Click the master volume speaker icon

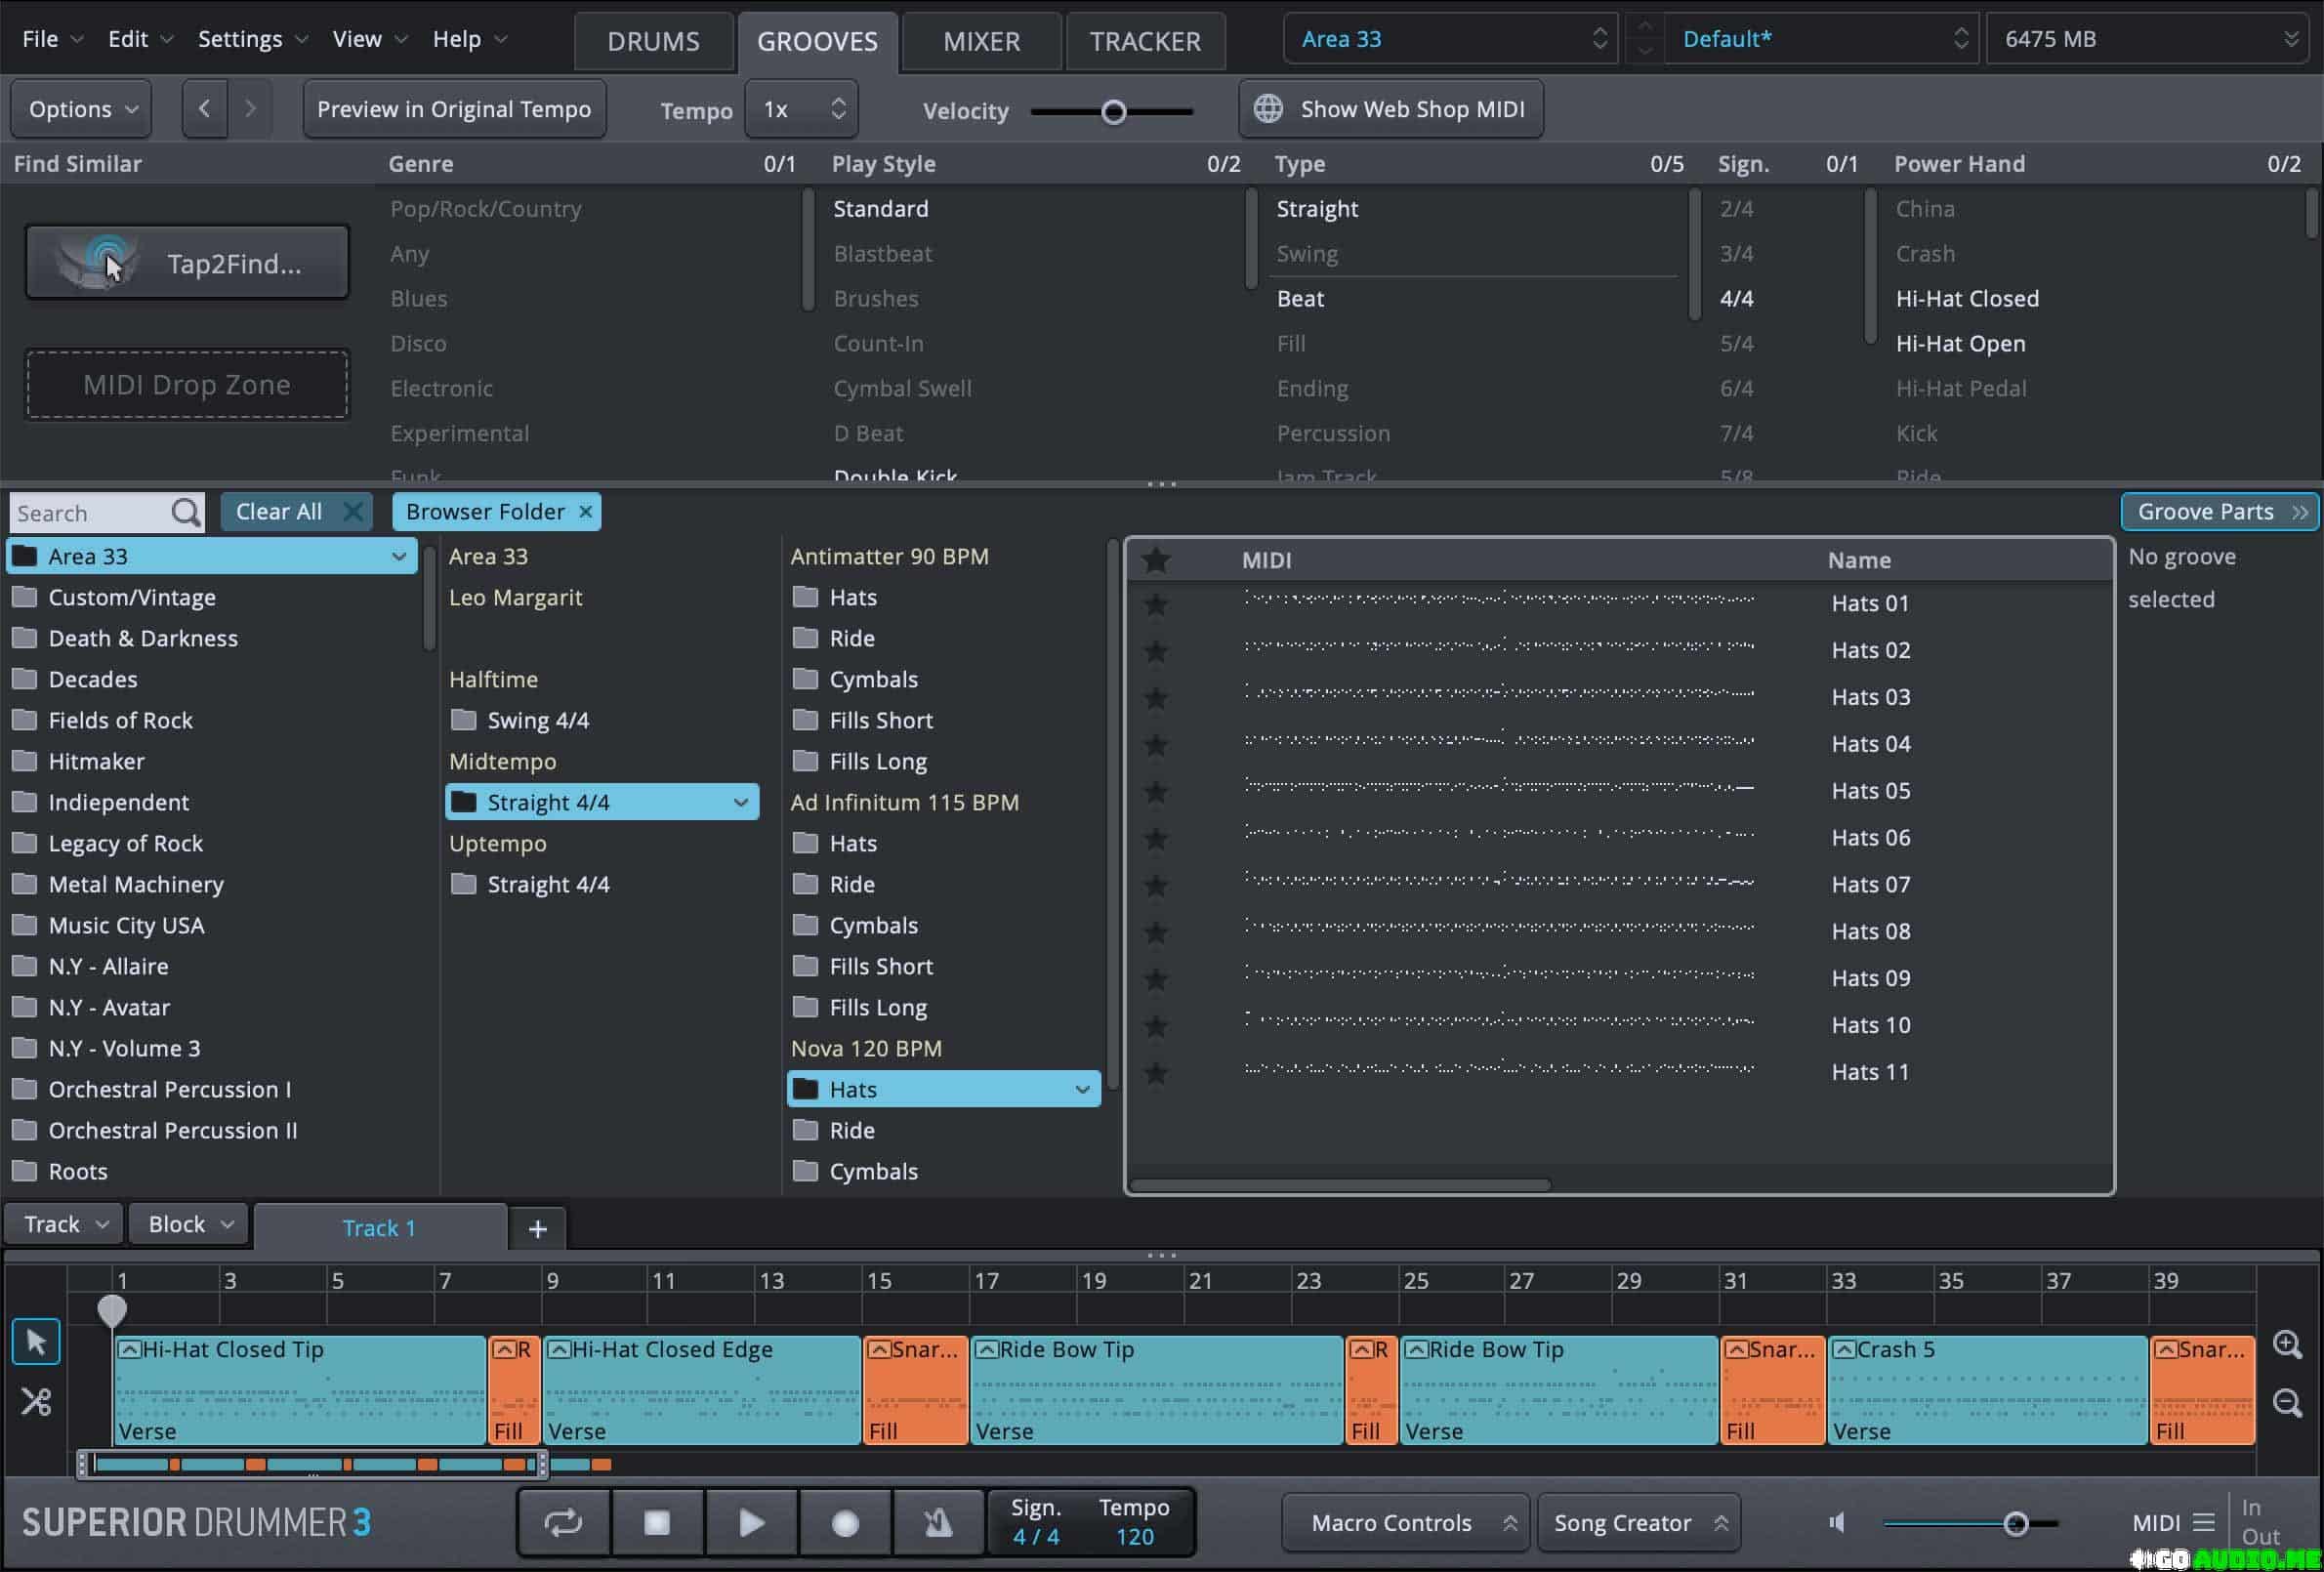1837,1522
